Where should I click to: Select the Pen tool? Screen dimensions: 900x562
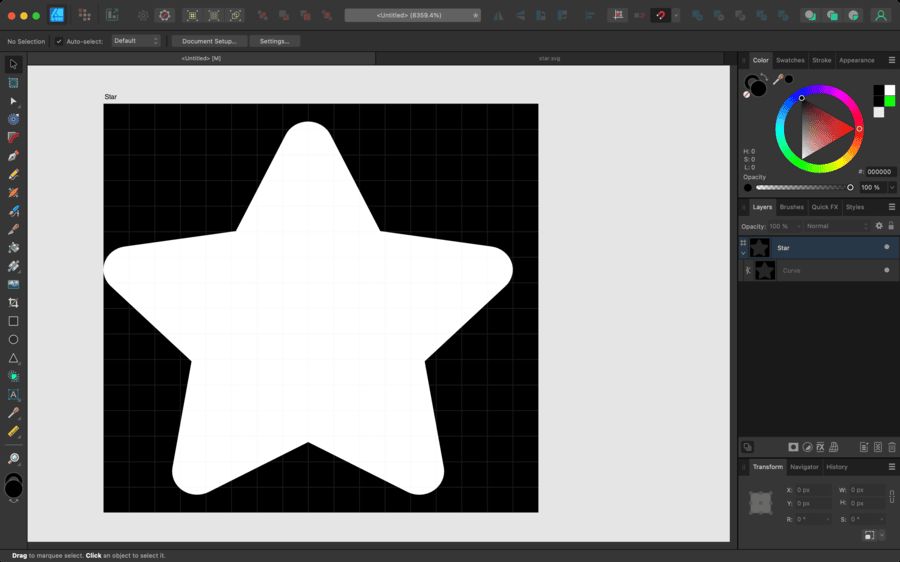click(13, 156)
